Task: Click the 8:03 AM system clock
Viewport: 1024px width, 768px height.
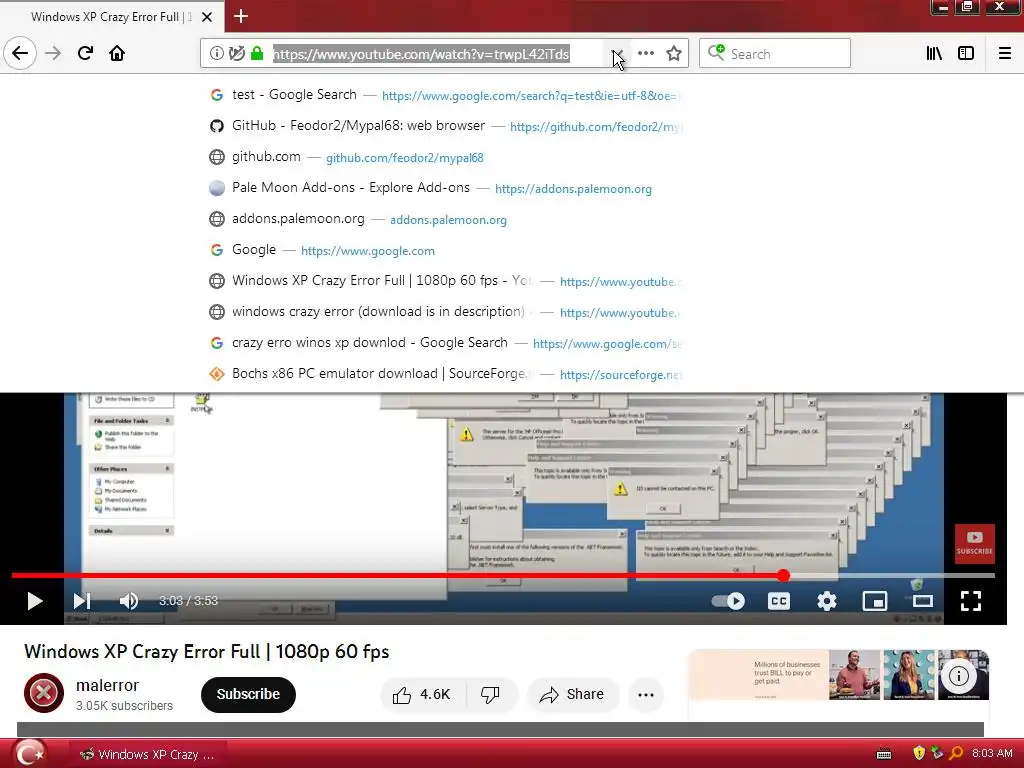Action: tap(992, 754)
